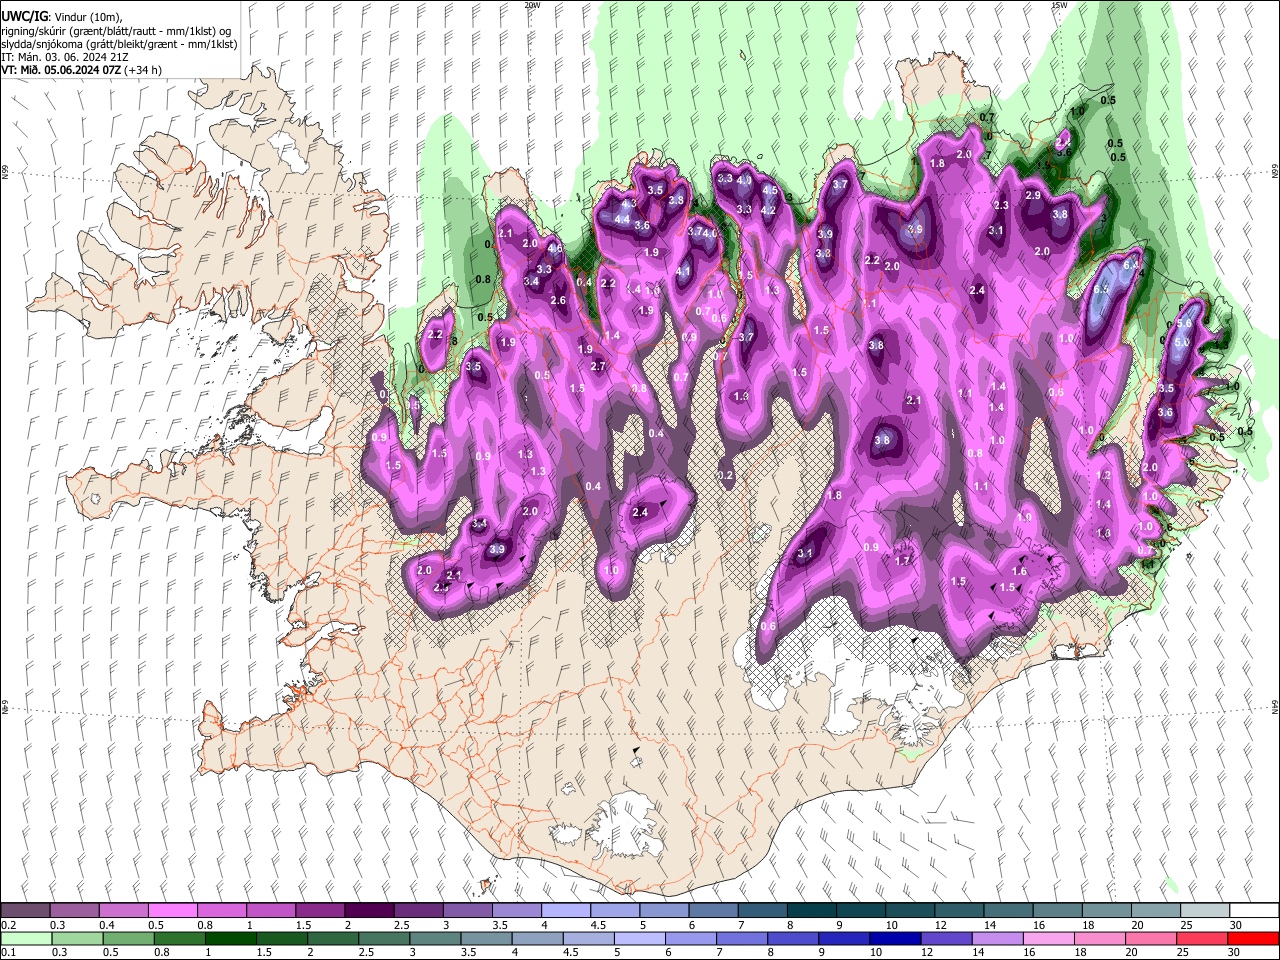Select the '2.3' precipitation value
Viewport: 1280px width, 960px height.
(1000, 205)
